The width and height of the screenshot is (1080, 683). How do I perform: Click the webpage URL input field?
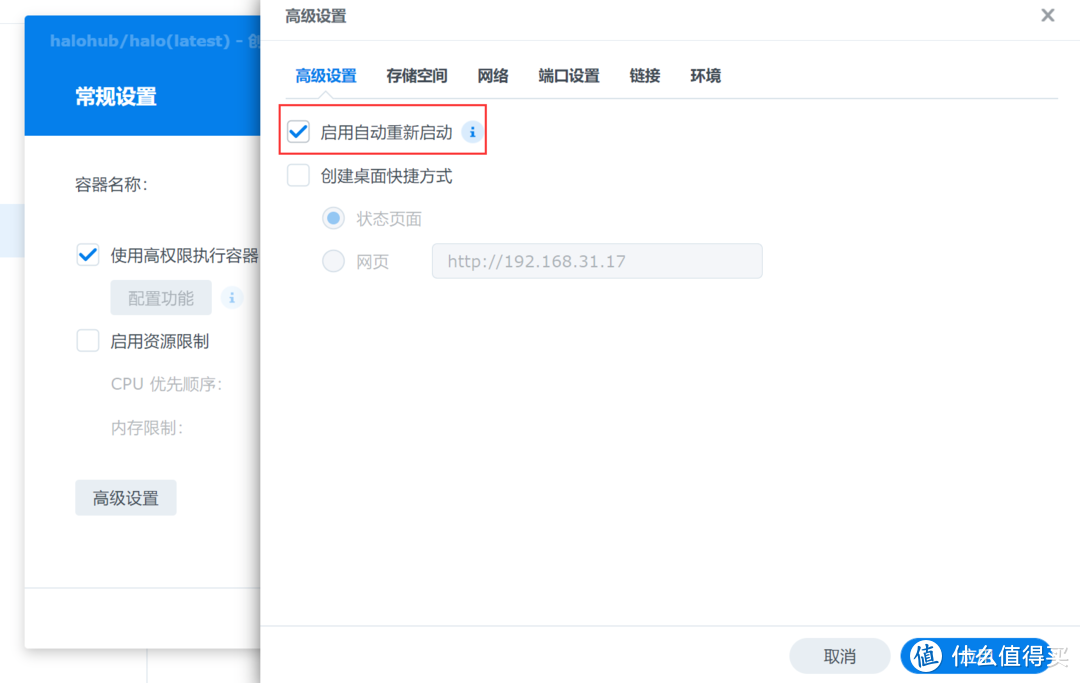tap(597, 261)
